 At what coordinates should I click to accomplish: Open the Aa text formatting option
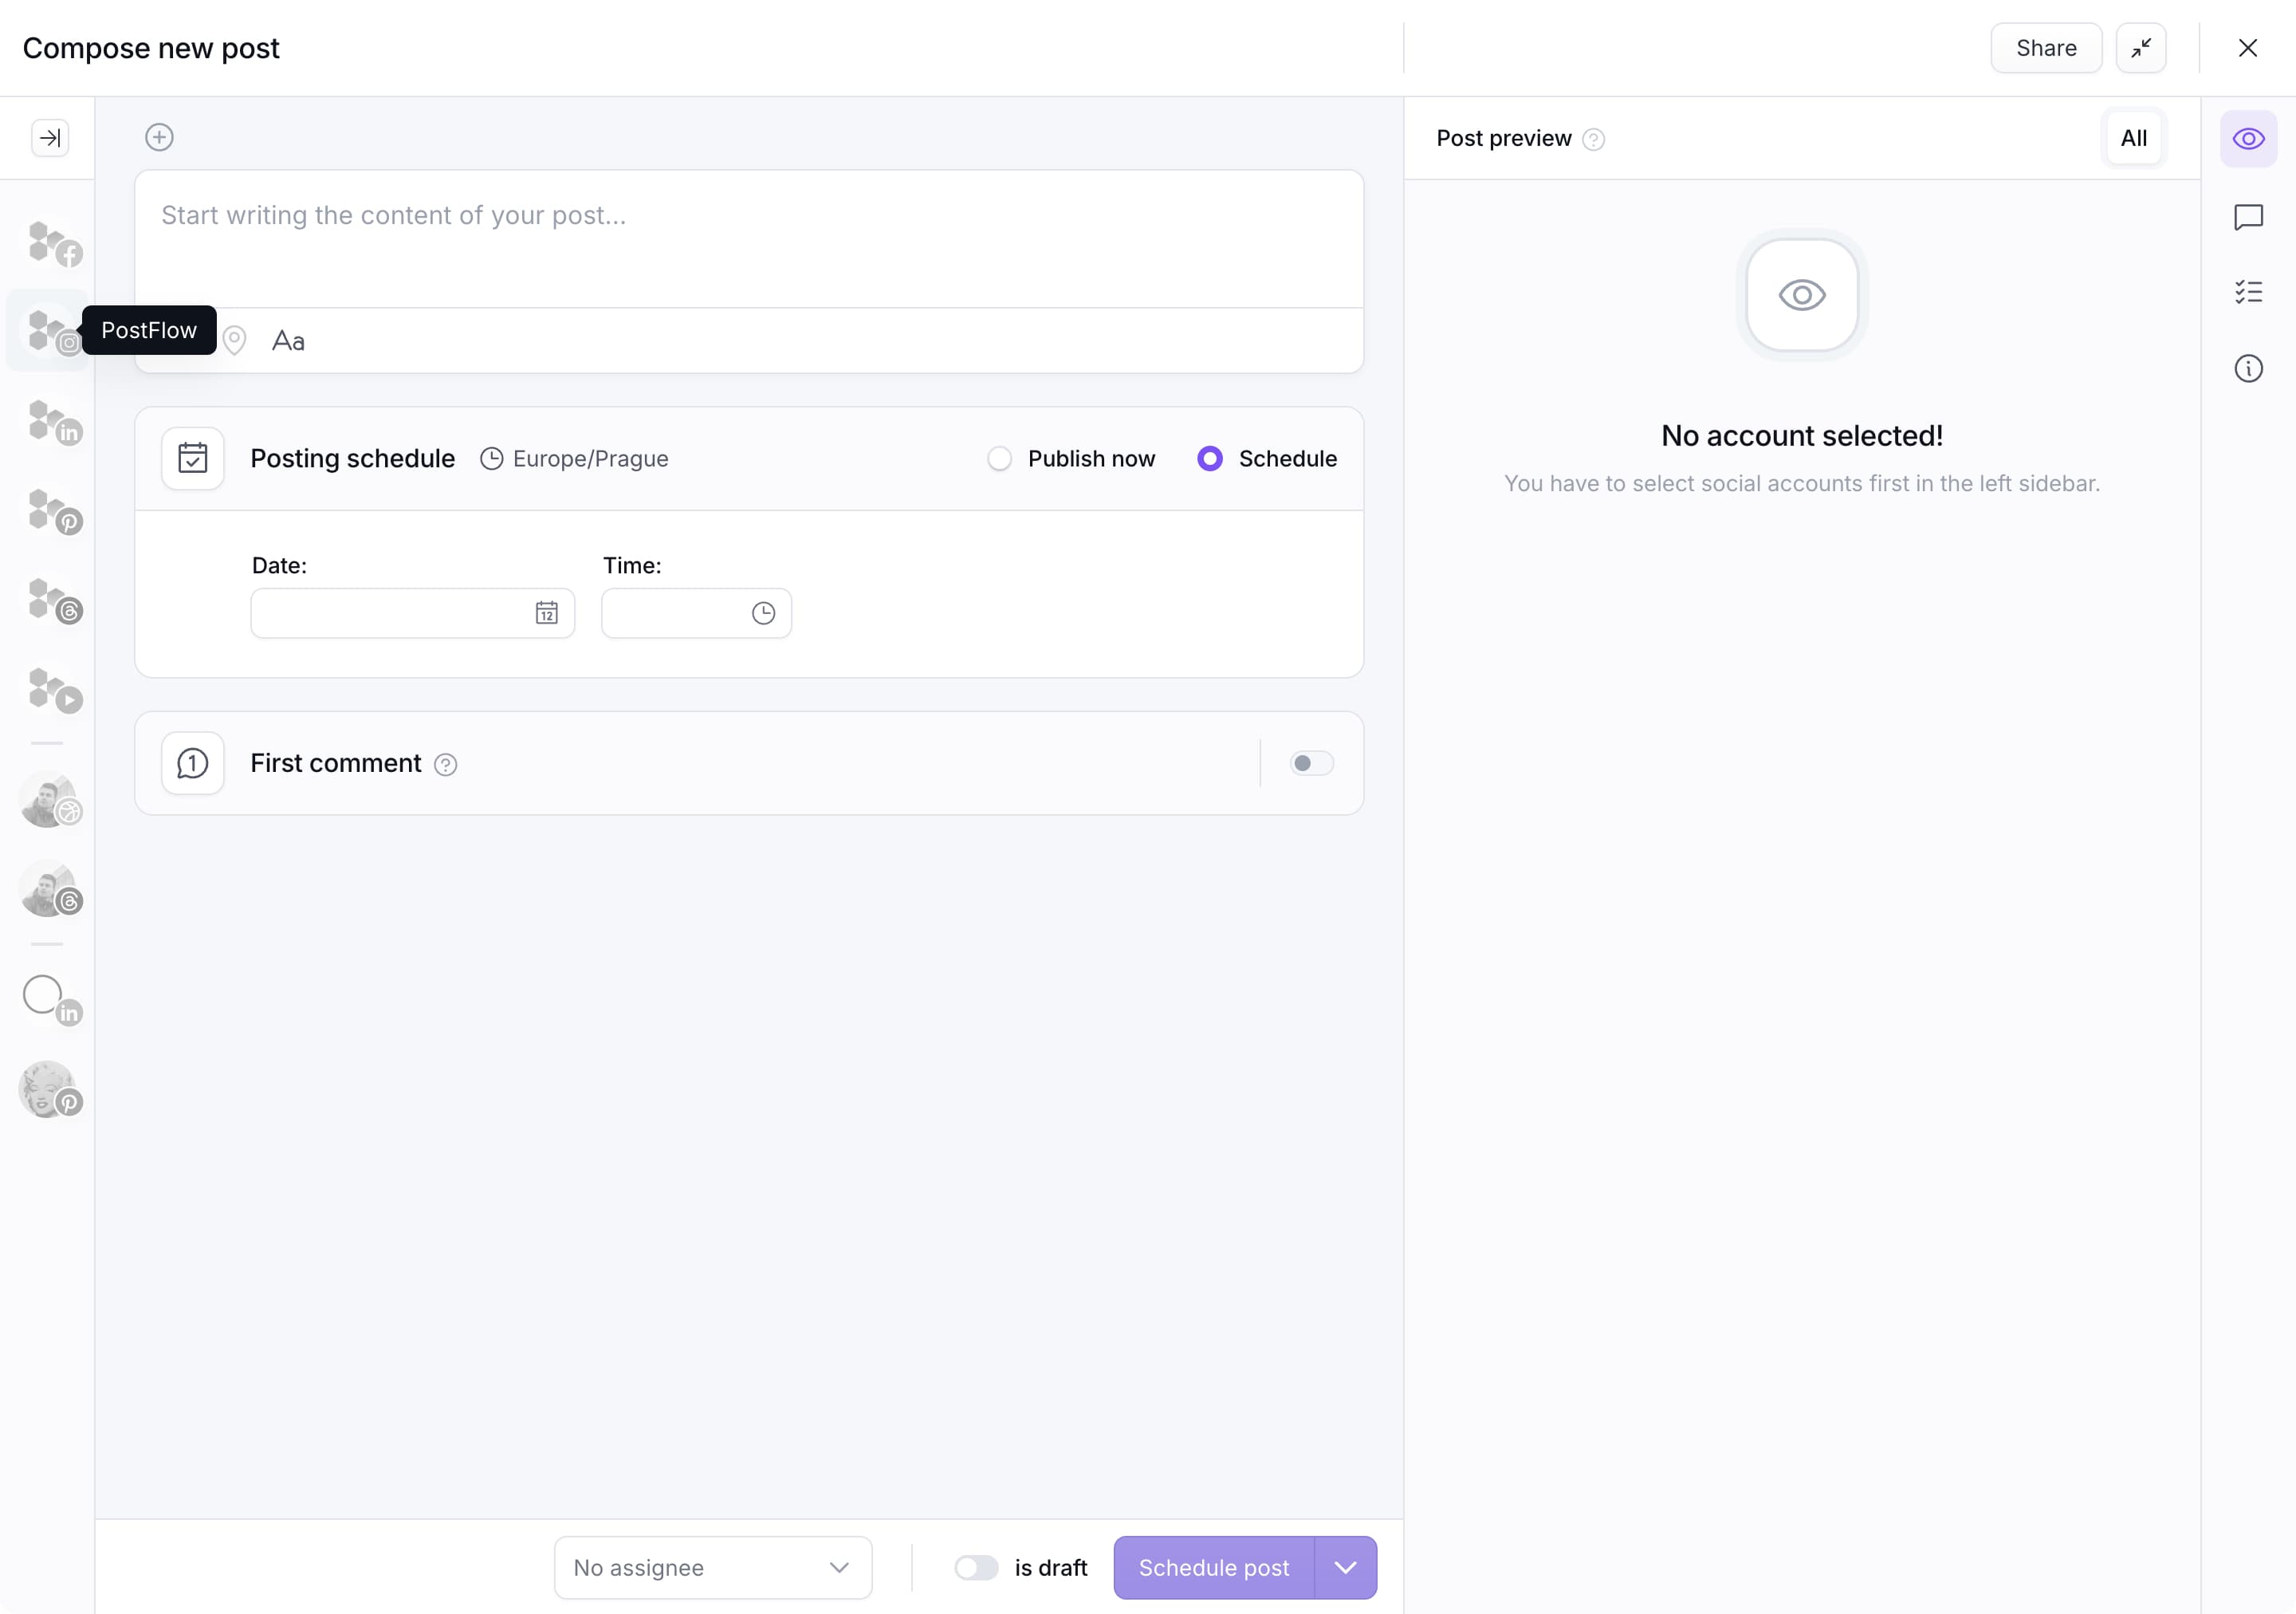pos(288,341)
